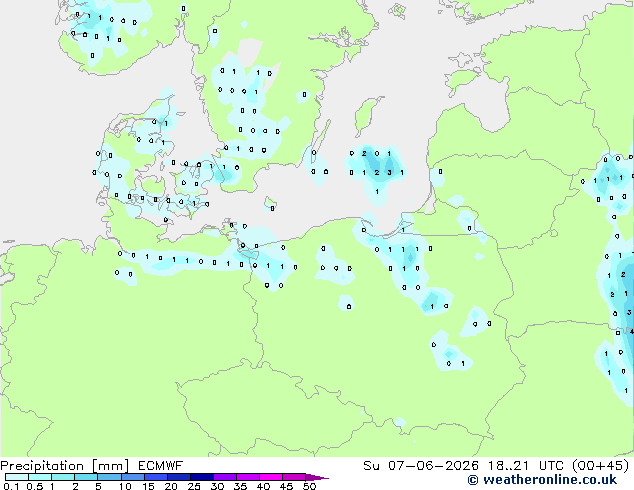
Task: Click the above-50 mm legend arrow
Action: pyautogui.click(x=316, y=477)
